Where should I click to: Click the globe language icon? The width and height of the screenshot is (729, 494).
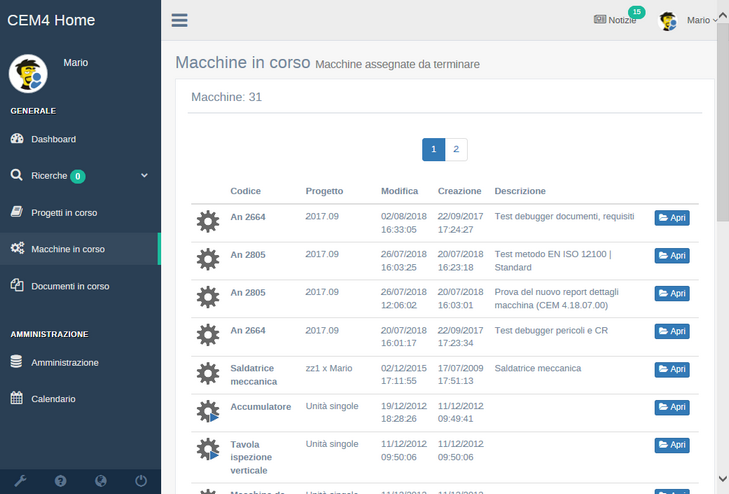100,481
